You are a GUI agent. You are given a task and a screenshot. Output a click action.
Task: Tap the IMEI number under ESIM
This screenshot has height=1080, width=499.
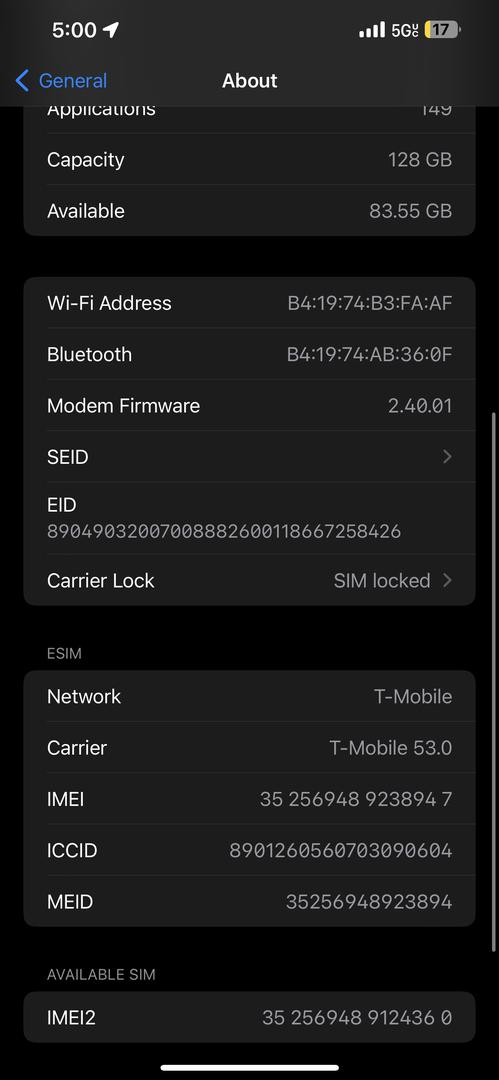coord(356,799)
